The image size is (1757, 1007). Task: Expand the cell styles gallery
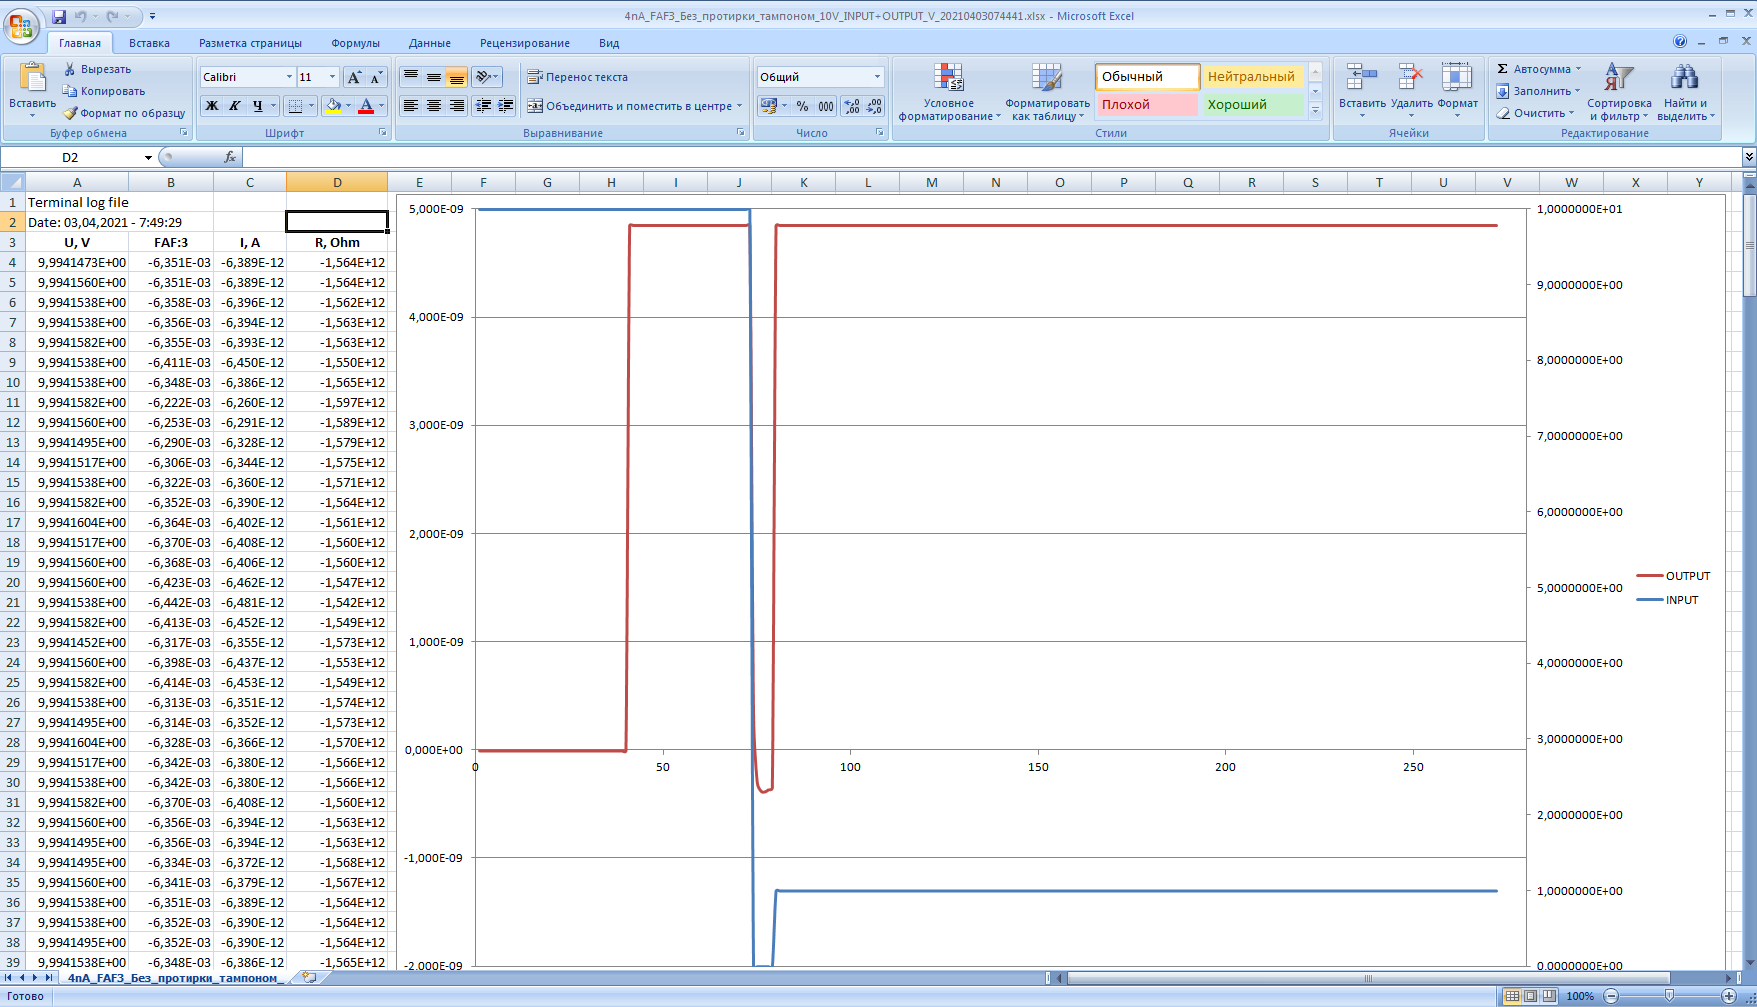[1316, 111]
